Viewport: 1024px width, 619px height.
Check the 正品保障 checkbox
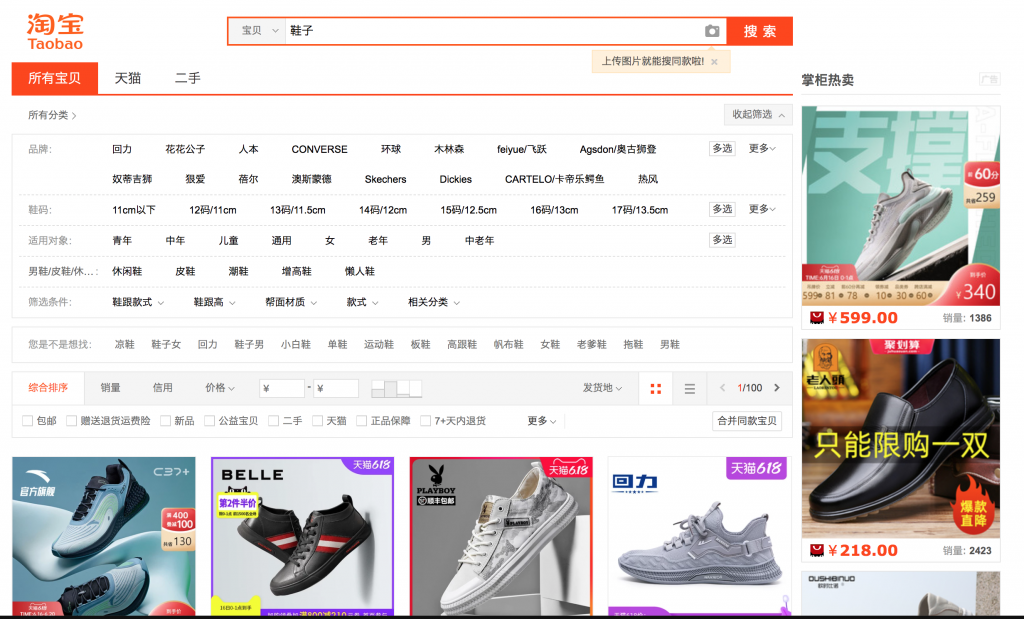(361, 421)
